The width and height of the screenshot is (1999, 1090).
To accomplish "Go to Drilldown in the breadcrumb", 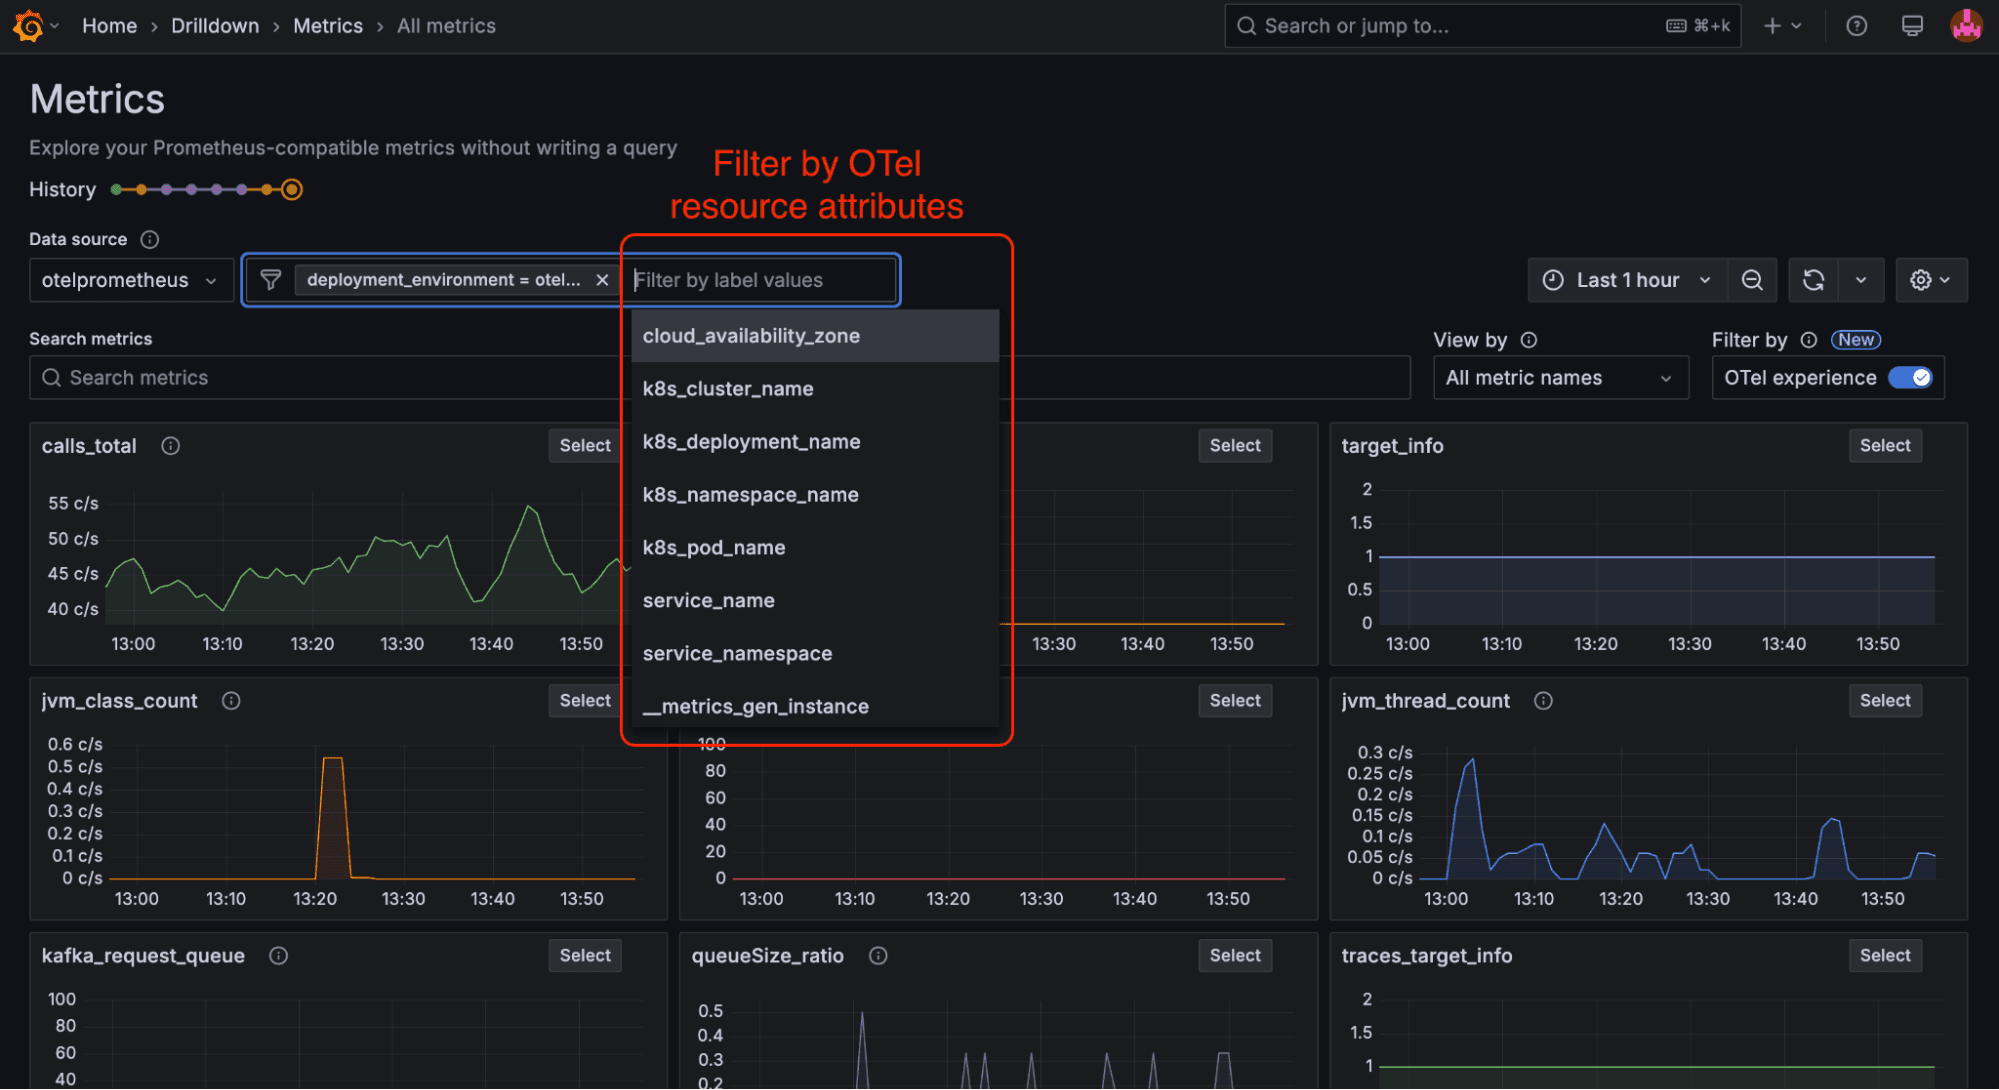I will coord(215,26).
